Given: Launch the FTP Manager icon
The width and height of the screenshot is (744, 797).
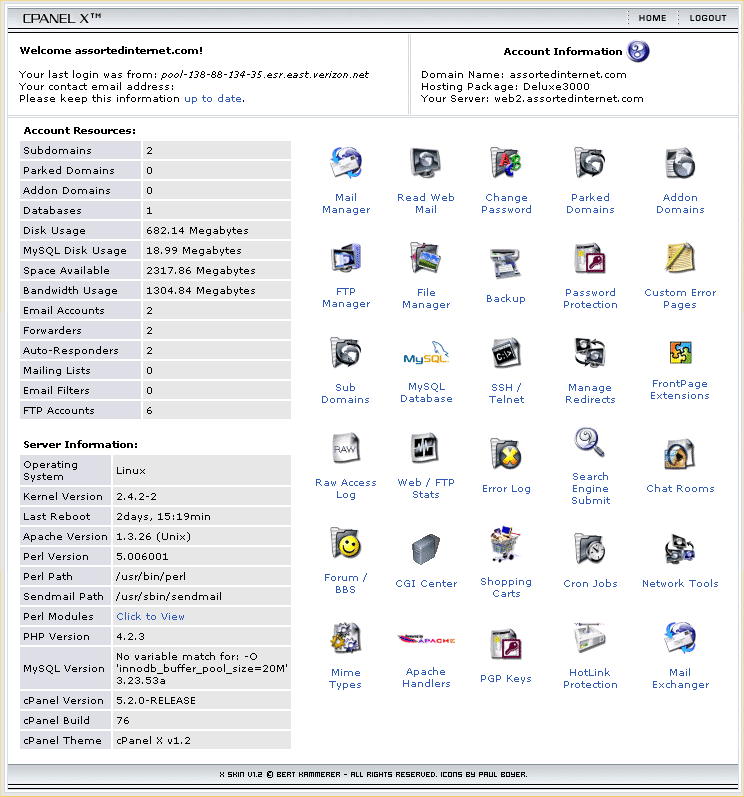Looking at the screenshot, I should (x=346, y=258).
